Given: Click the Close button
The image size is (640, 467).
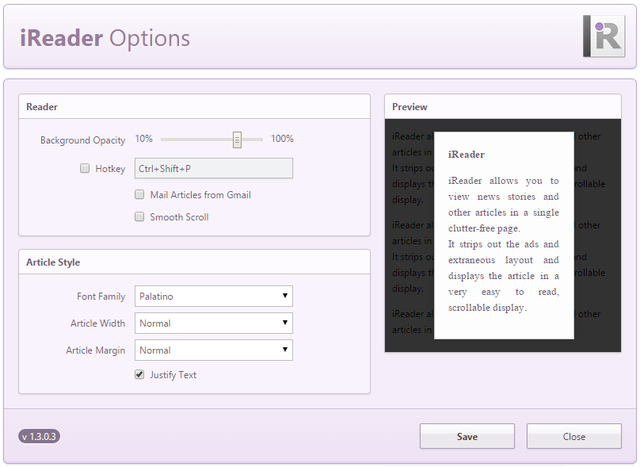Looking at the screenshot, I should tap(574, 436).
